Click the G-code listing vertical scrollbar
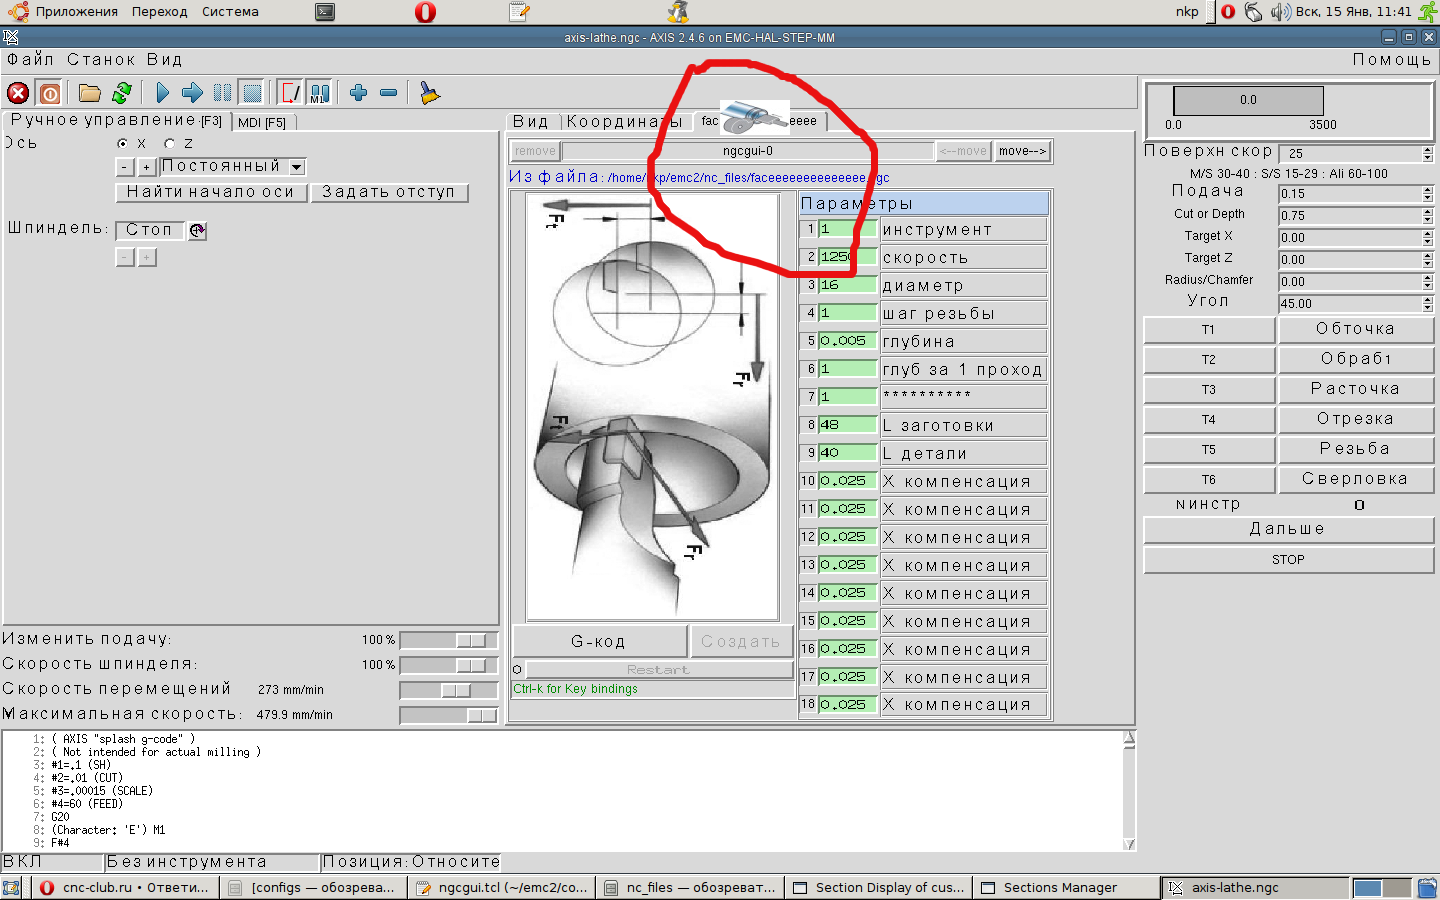The width and height of the screenshot is (1440, 900). 1129,790
